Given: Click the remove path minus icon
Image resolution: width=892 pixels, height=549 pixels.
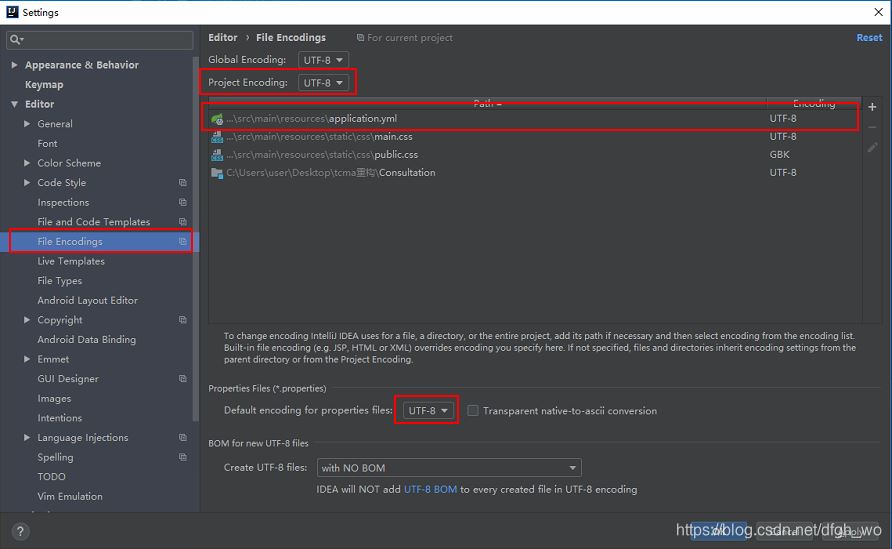Looking at the screenshot, I should click(x=872, y=127).
